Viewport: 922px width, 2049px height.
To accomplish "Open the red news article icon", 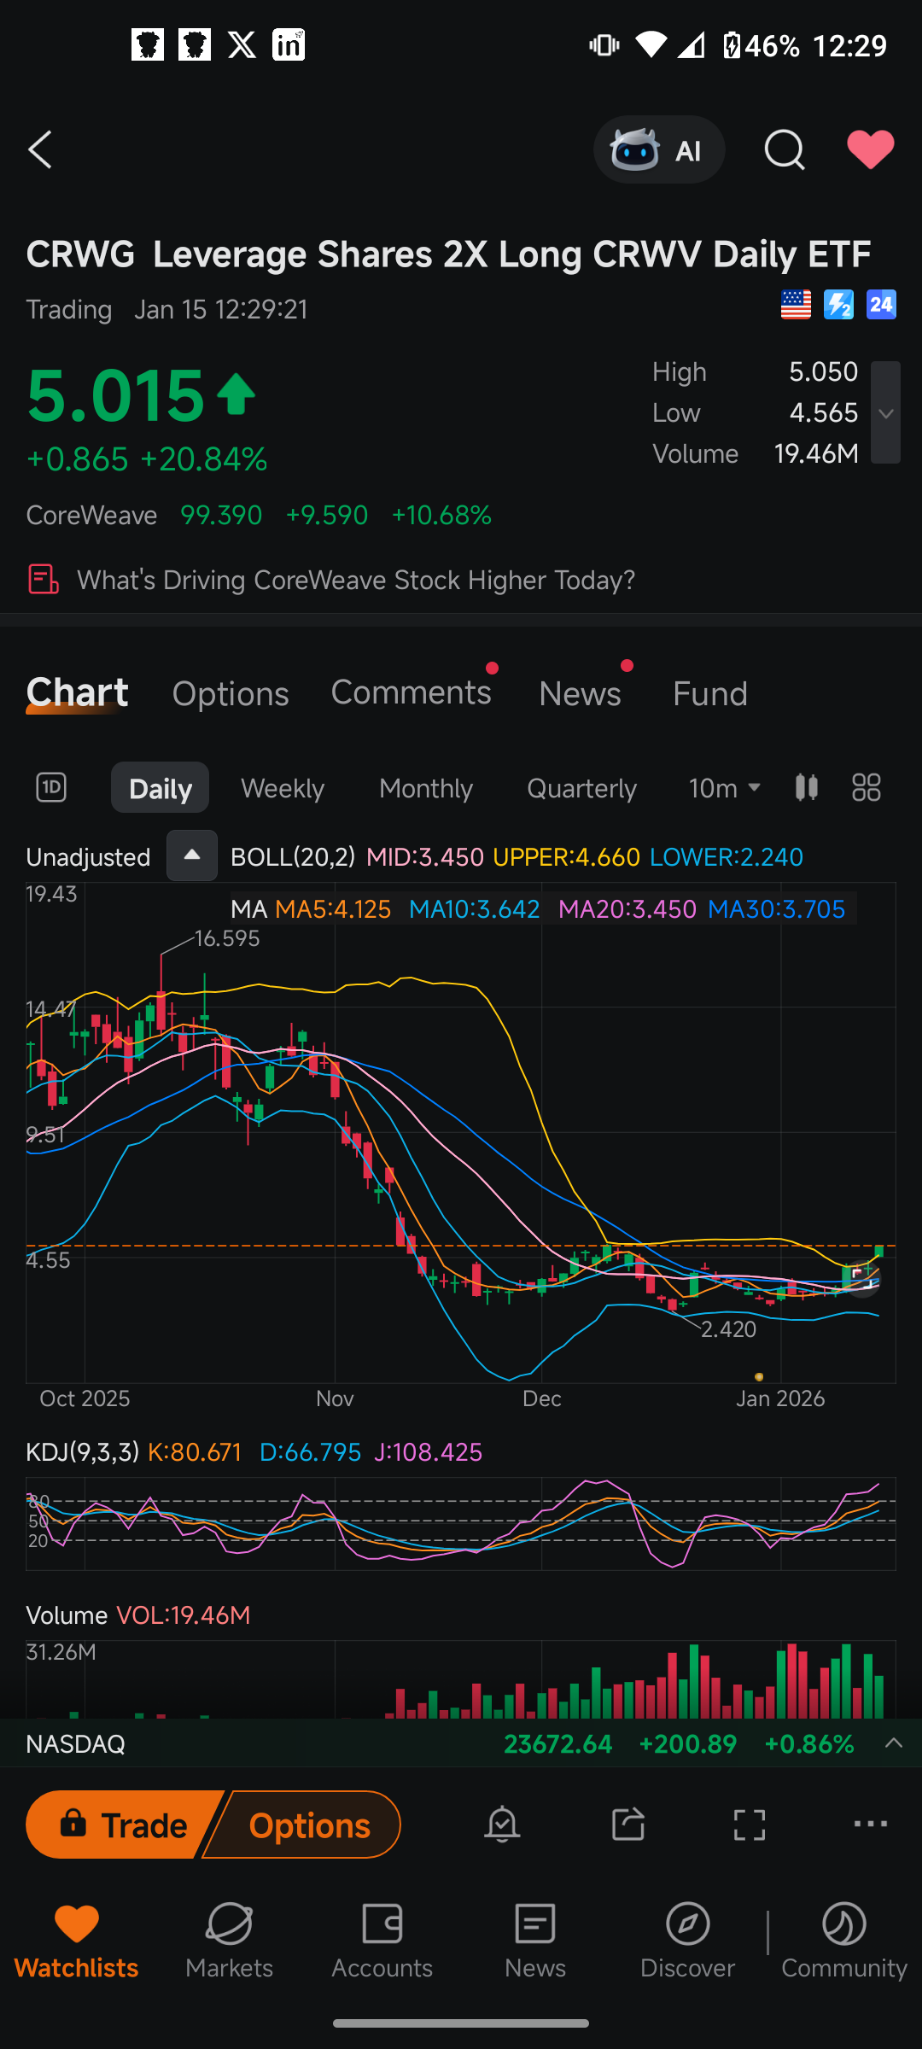I will coord(43,580).
